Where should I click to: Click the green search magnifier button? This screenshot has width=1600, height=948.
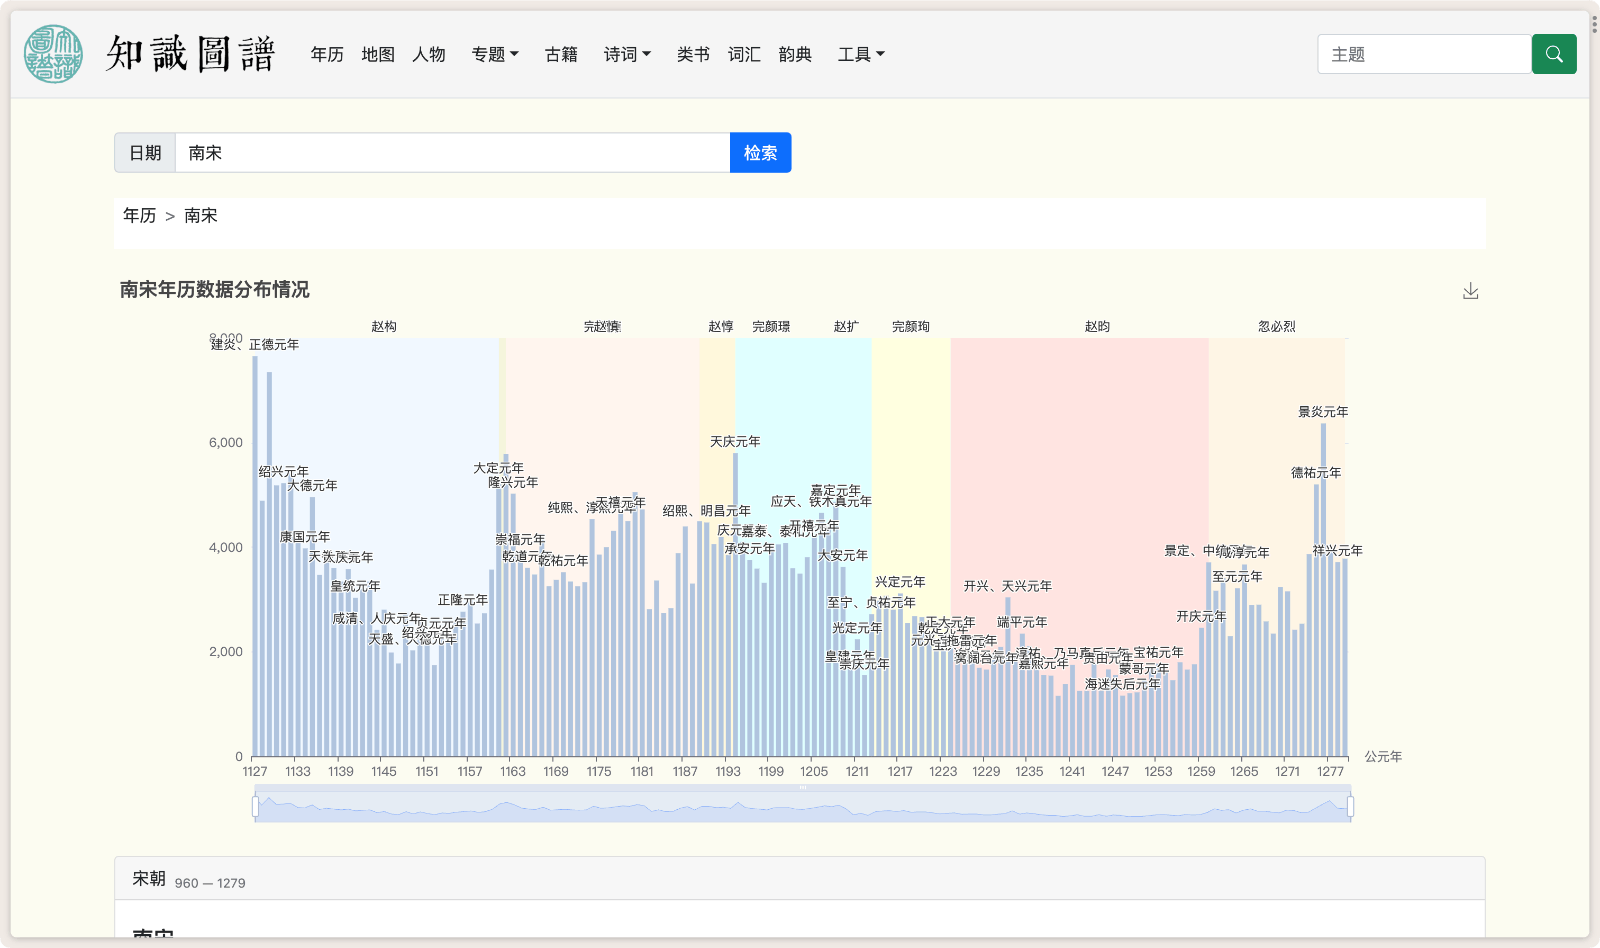[1553, 54]
